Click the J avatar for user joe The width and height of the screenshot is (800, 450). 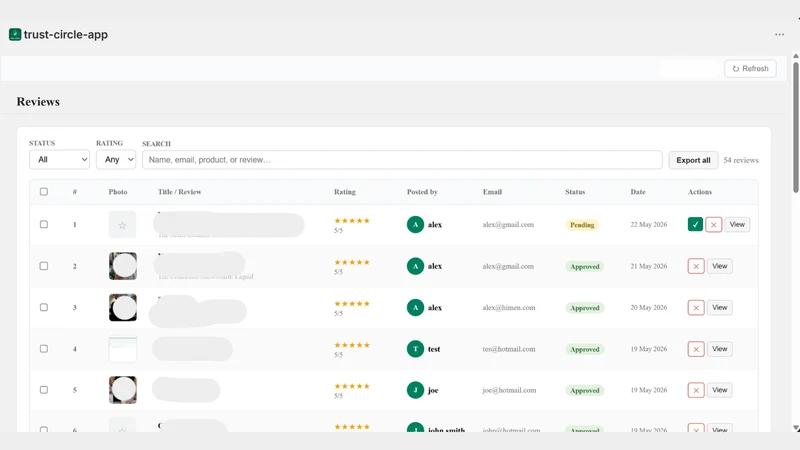click(415, 390)
